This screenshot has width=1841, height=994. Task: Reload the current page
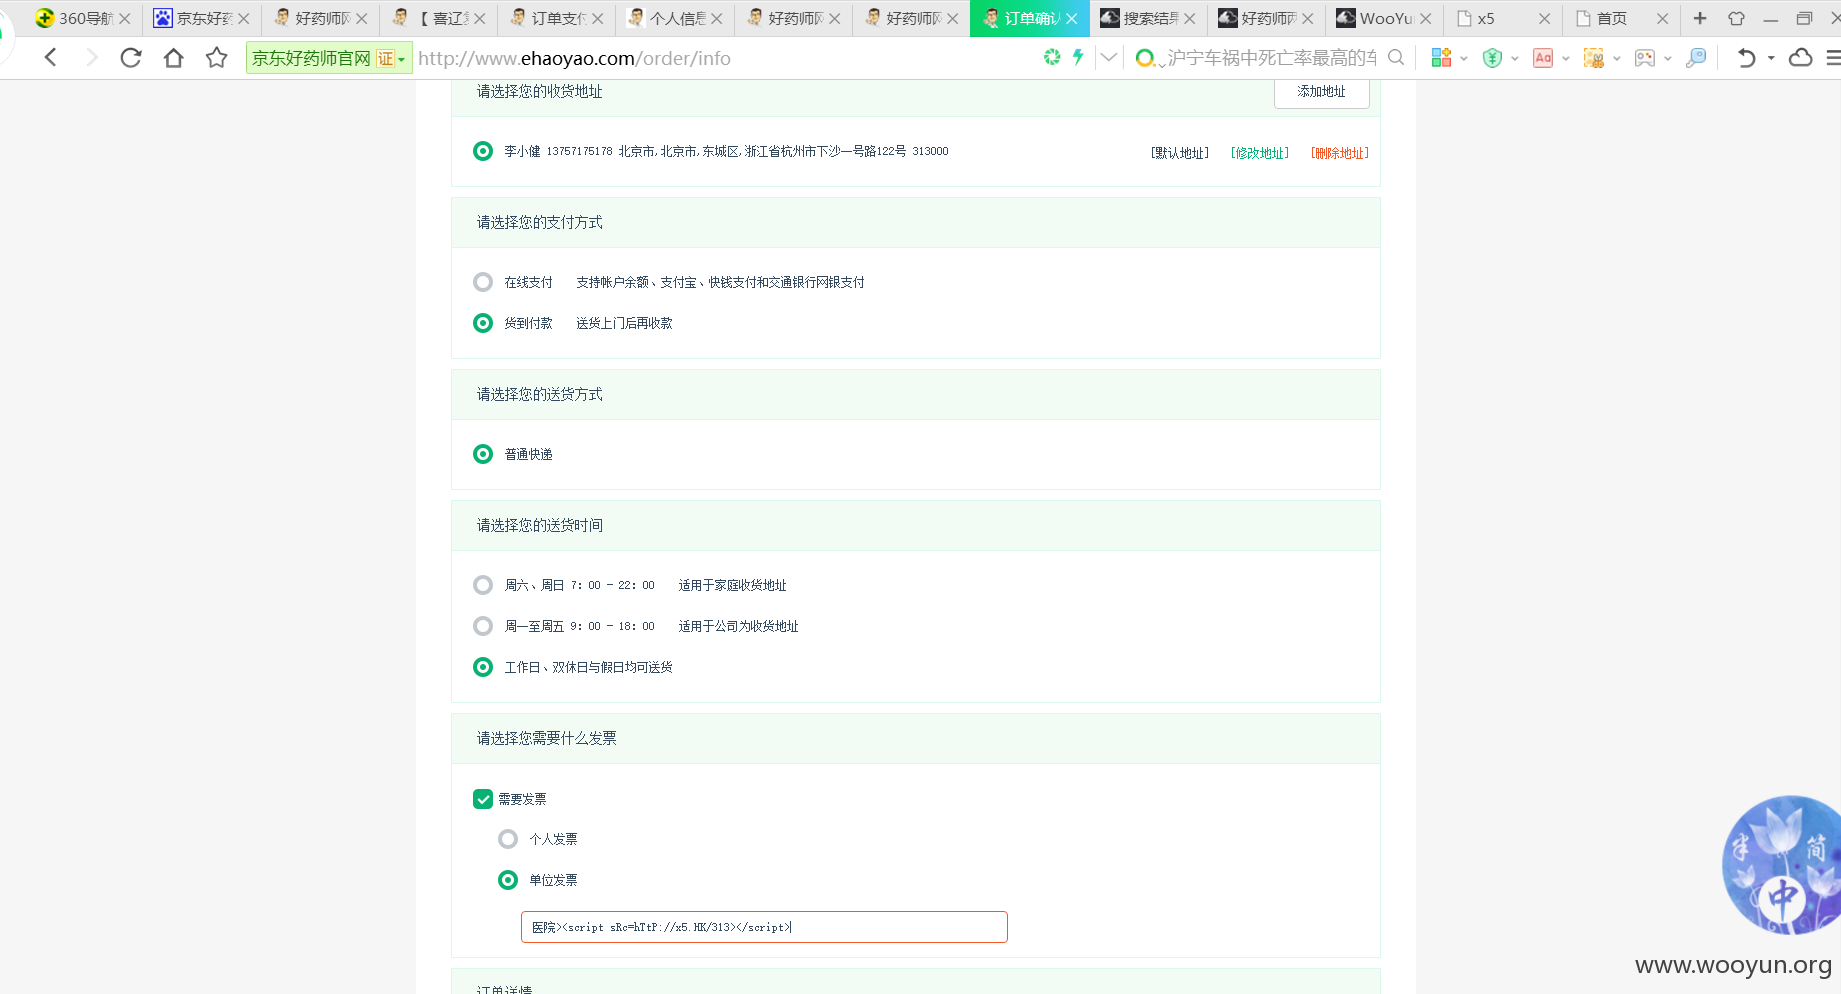pyautogui.click(x=131, y=58)
